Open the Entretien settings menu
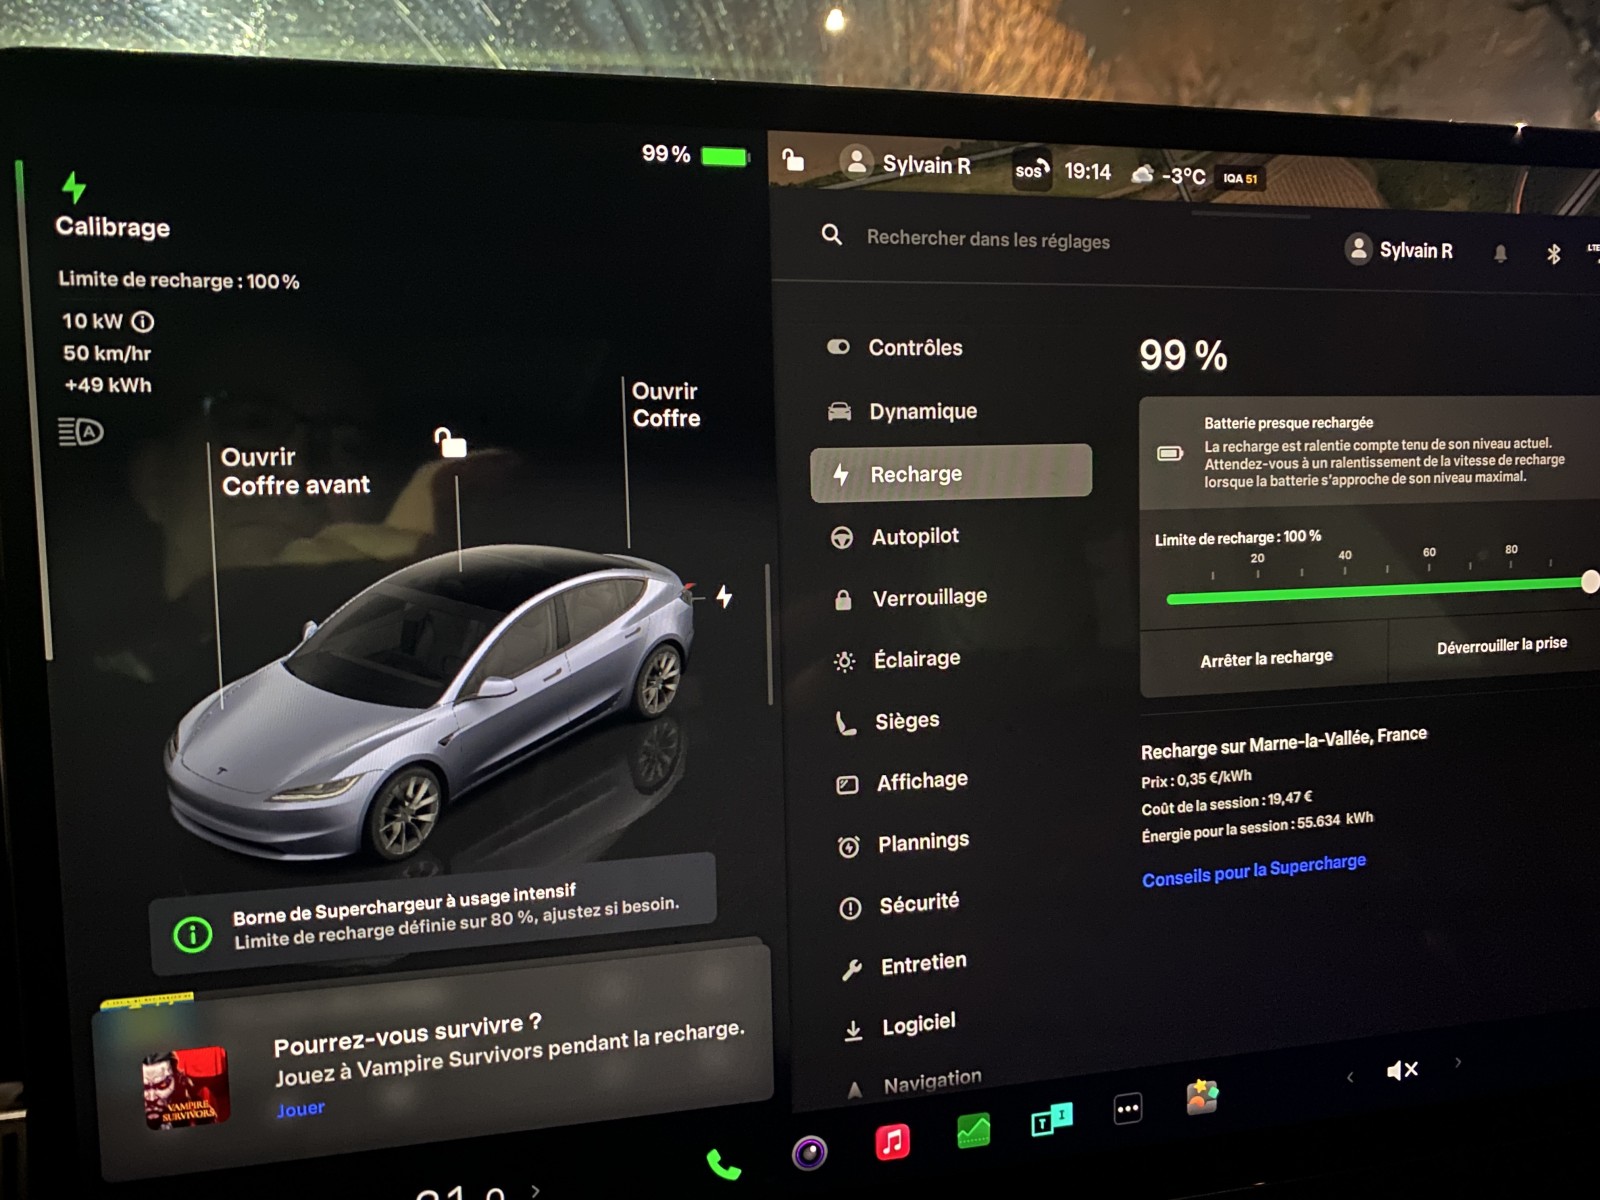The image size is (1600, 1200). pyautogui.click(x=904, y=964)
